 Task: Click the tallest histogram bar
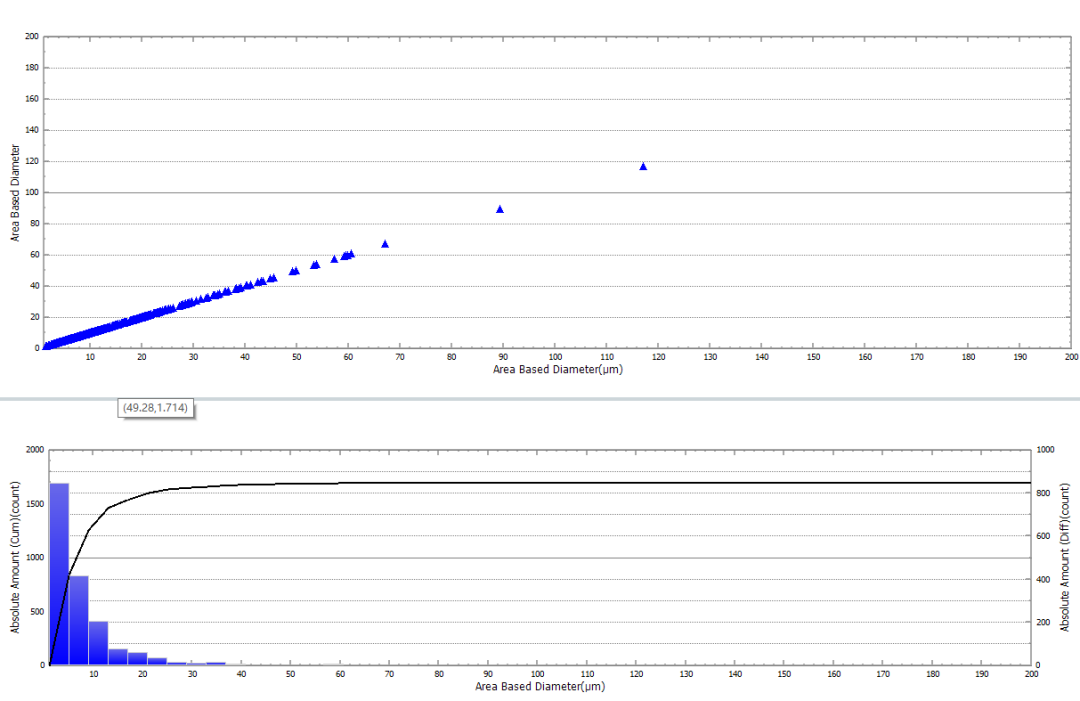(x=59, y=574)
